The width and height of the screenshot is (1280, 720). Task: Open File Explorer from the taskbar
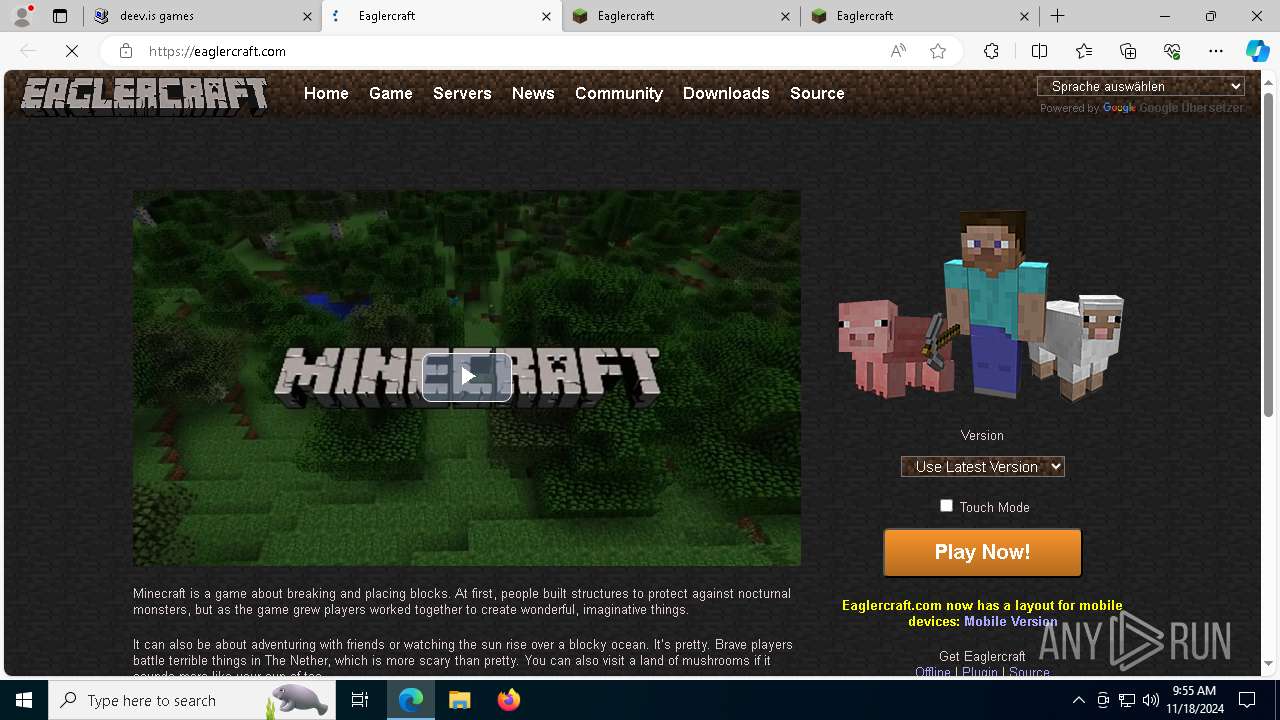point(459,700)
